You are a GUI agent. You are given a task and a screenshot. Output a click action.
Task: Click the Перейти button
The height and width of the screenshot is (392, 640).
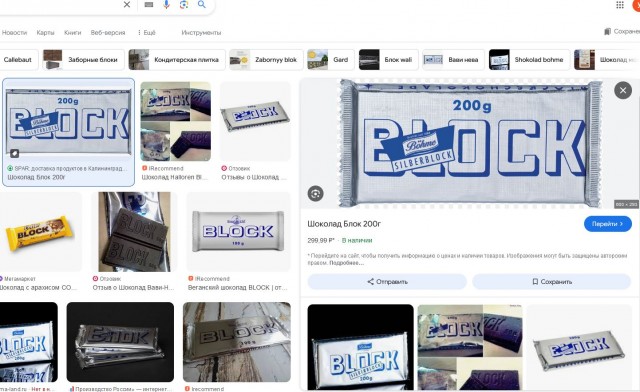608,224
